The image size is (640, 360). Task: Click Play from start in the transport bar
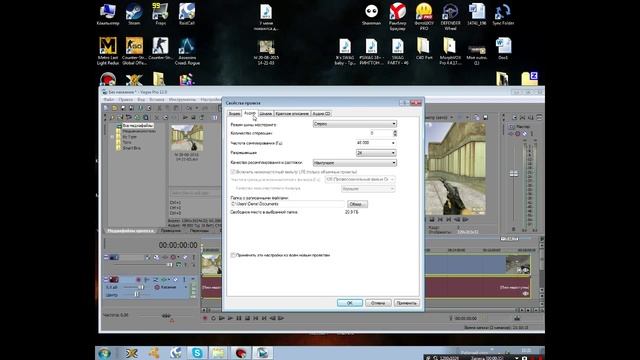pos(222,318)
